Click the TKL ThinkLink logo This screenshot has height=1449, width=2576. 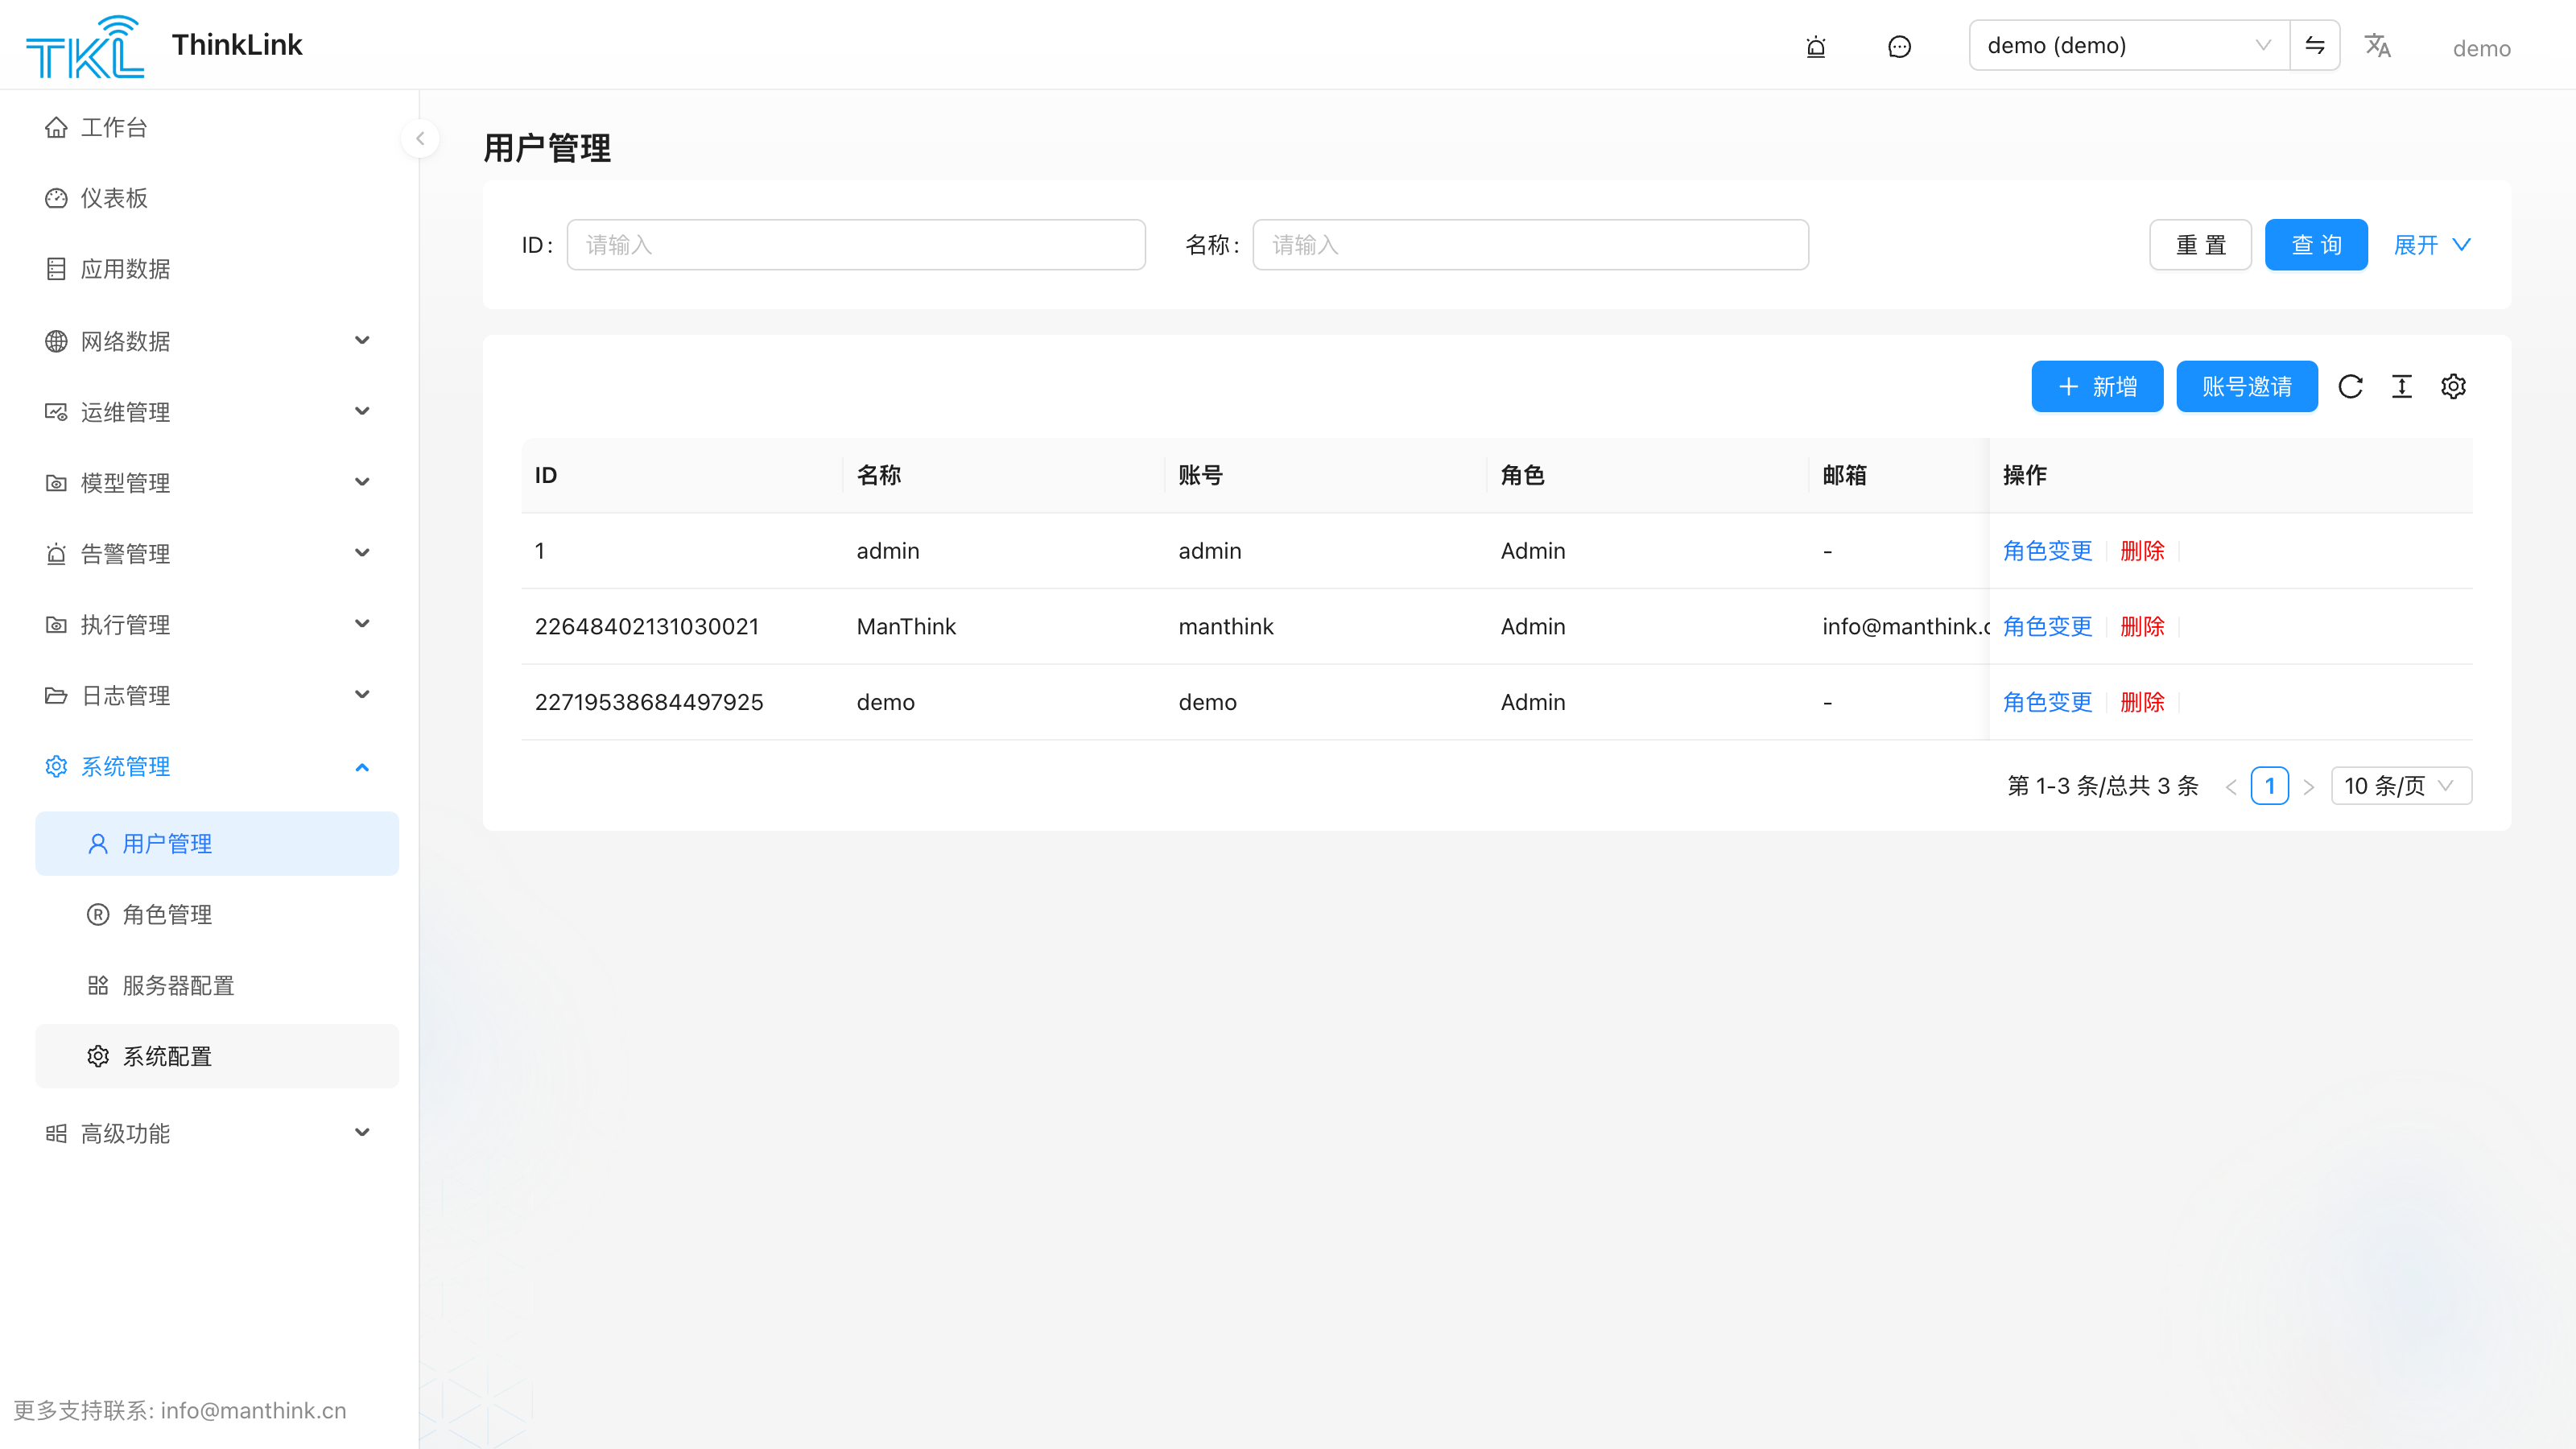click(x=164, y=46)
